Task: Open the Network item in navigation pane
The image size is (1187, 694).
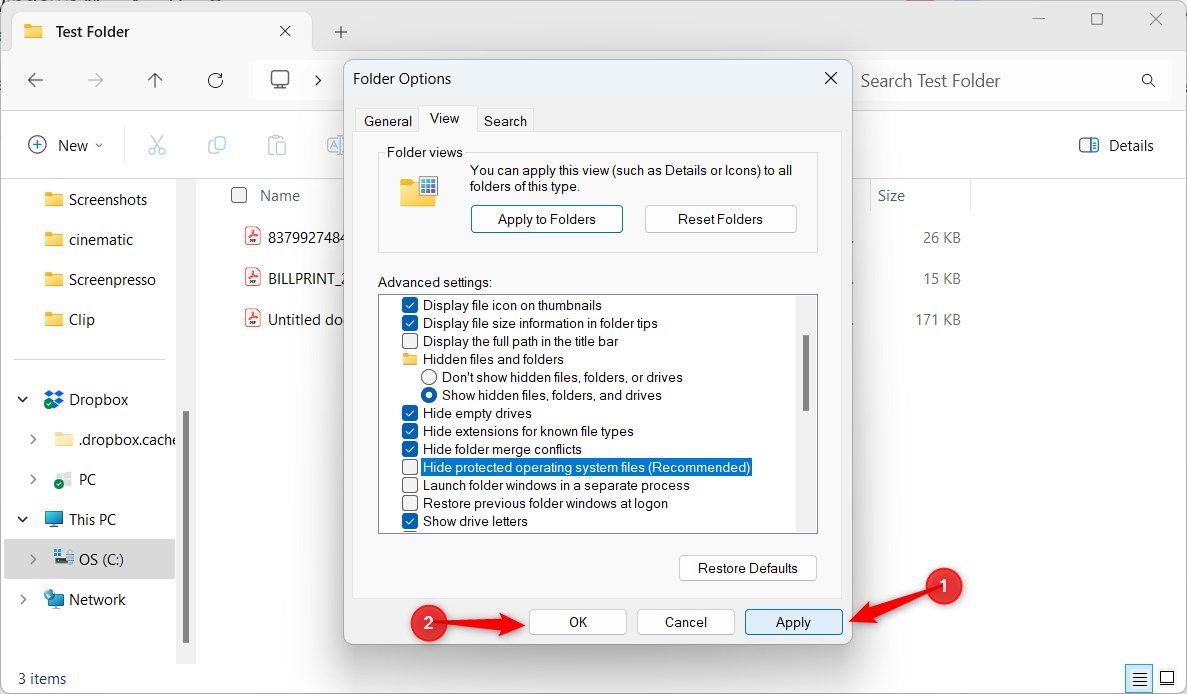Action: coord(97,599)
